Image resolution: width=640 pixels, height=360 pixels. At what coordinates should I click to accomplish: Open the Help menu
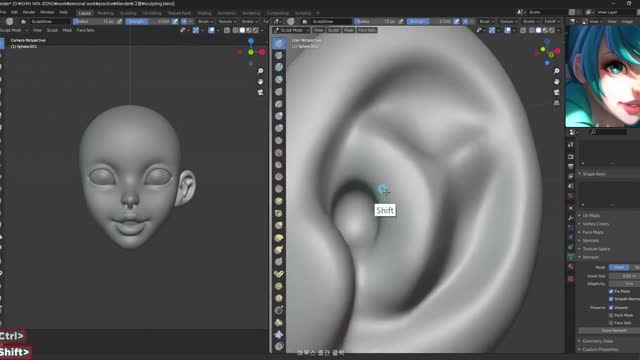click(x=63, y=12)
